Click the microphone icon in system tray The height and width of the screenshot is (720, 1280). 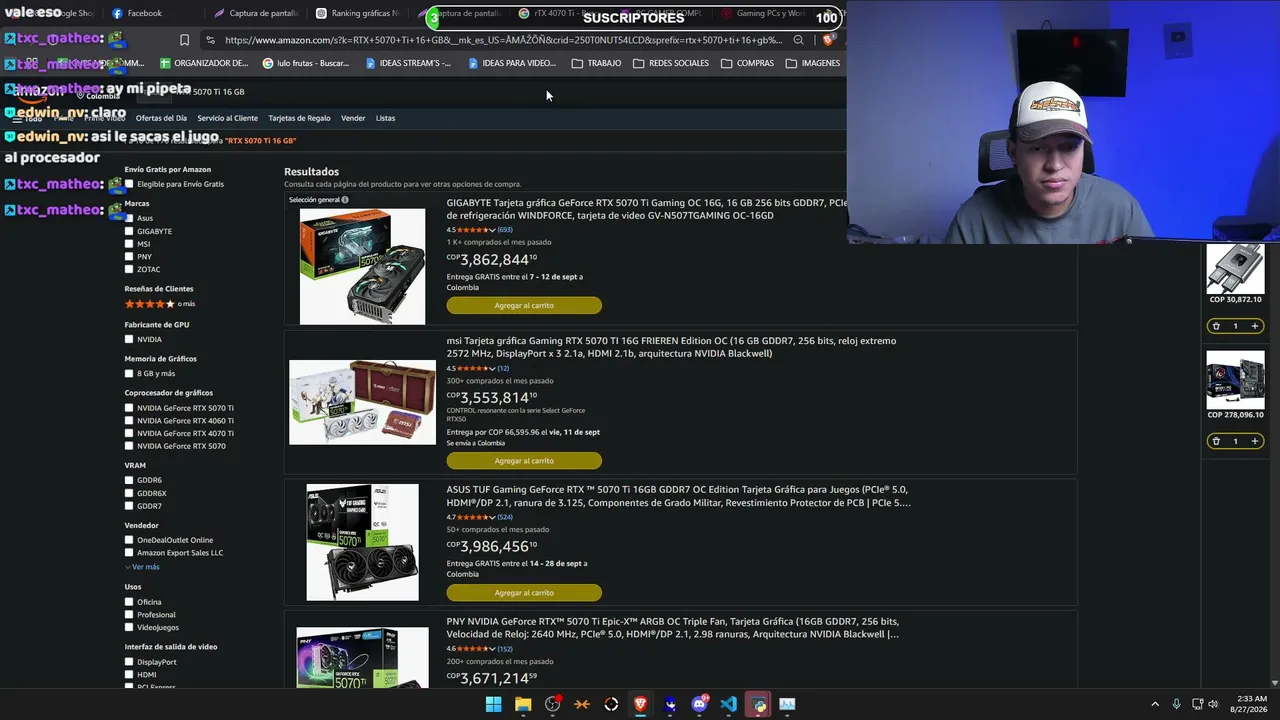(x=1176, y=704)
